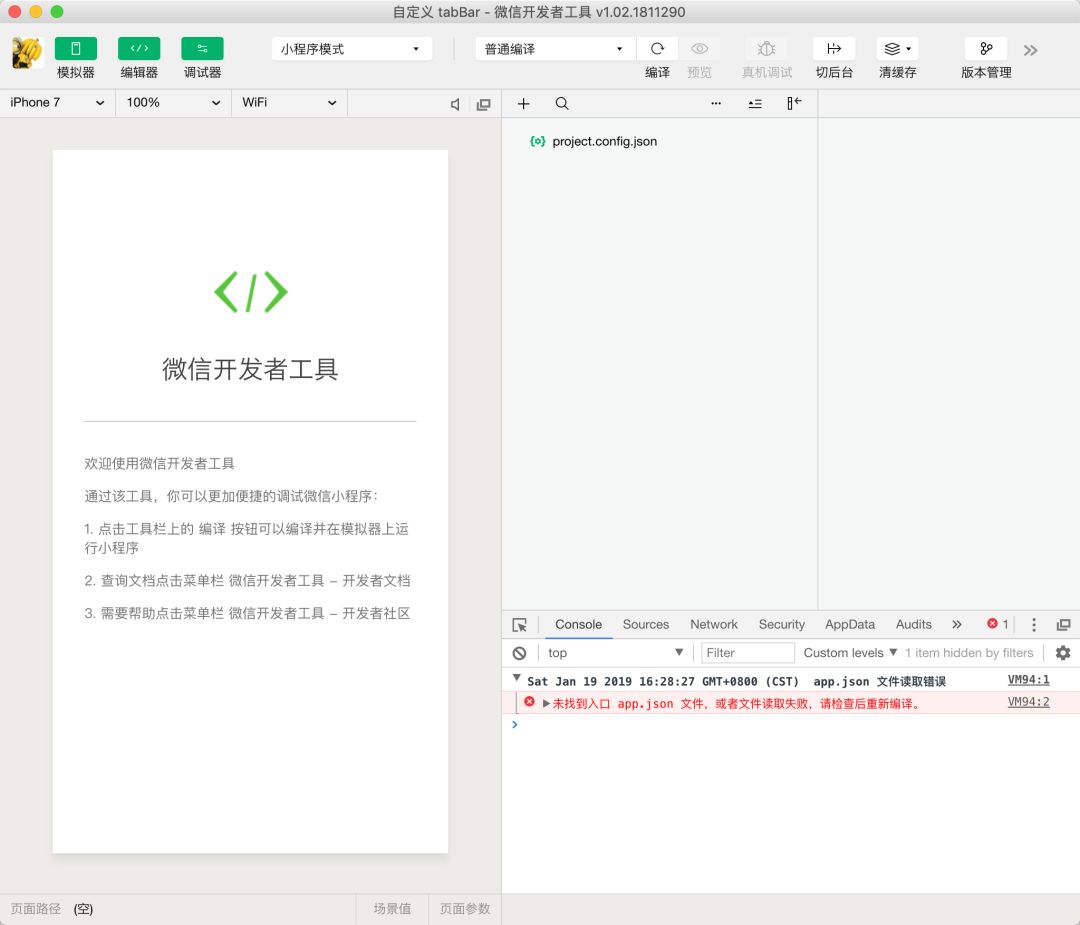1080x925 pixels.
Task: Undock devtools into separate window icon
Action: click(x=1063, y=625)
